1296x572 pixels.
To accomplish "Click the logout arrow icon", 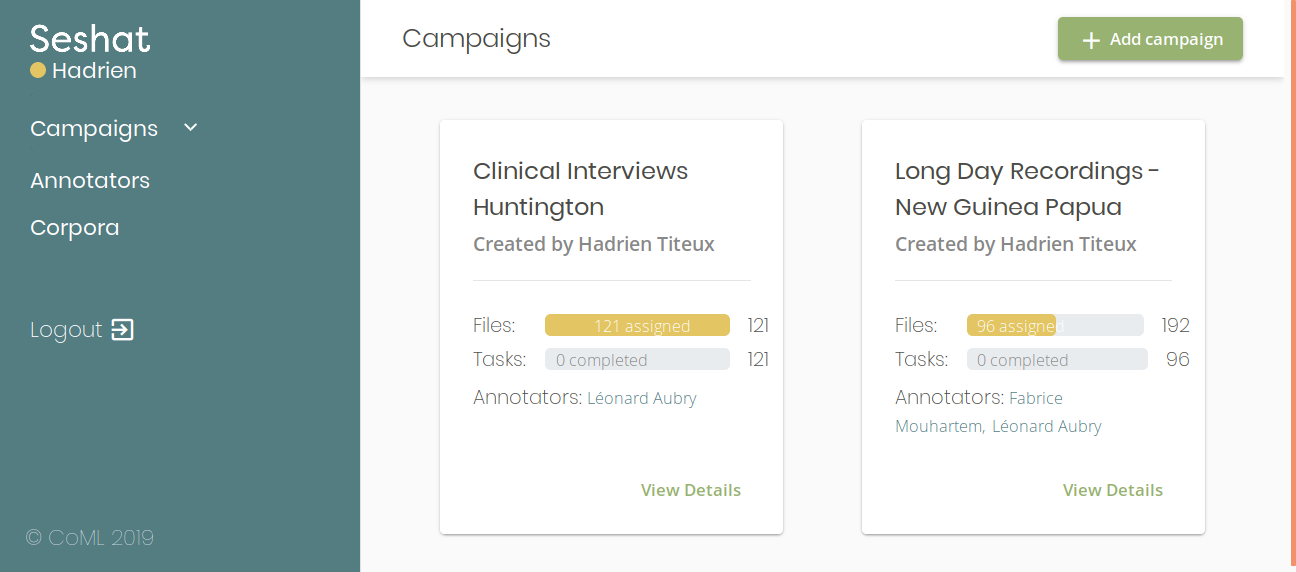I will (x=122, y=330).
